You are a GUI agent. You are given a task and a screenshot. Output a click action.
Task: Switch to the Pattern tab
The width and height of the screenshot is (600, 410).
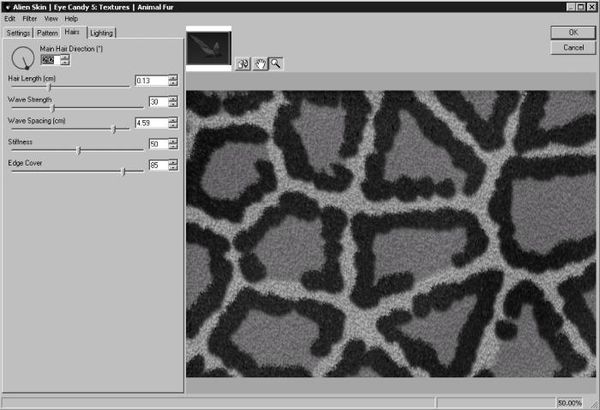pyautogui.click(x=48, y=33)
